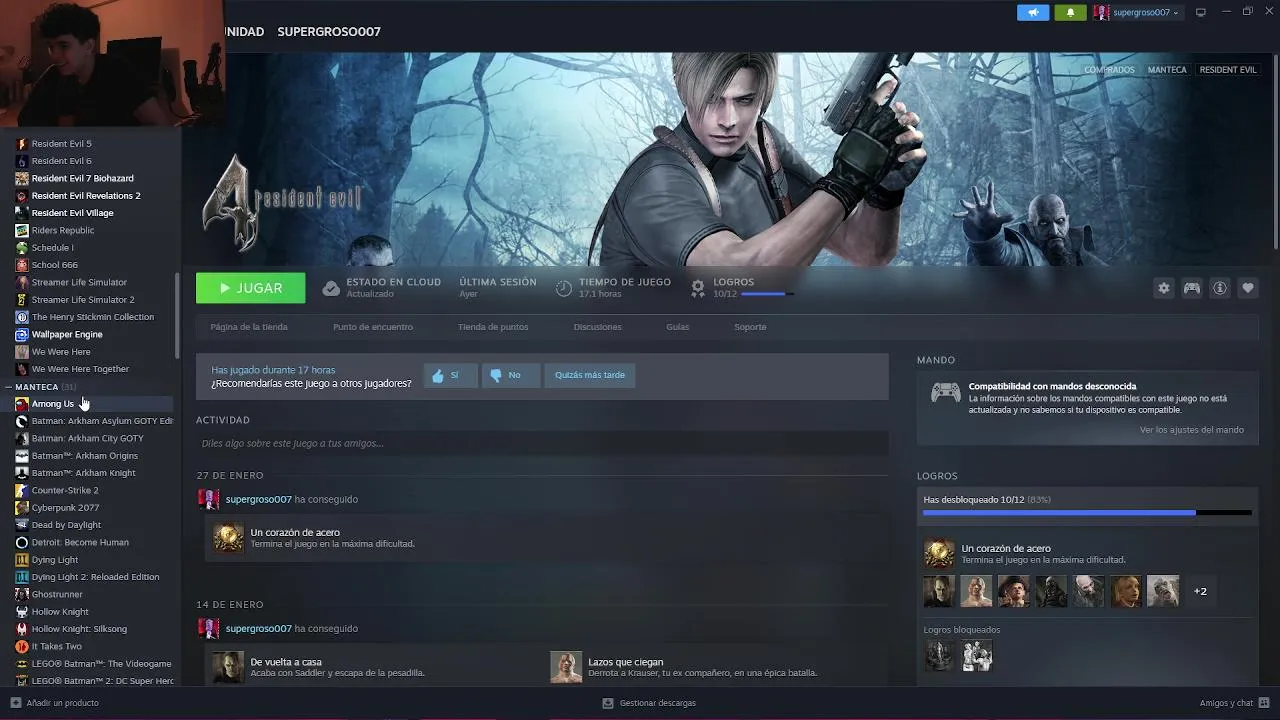Screen dimensions: 1280x720
Task: Open Guías tab
Action: (x=678, y=327)
